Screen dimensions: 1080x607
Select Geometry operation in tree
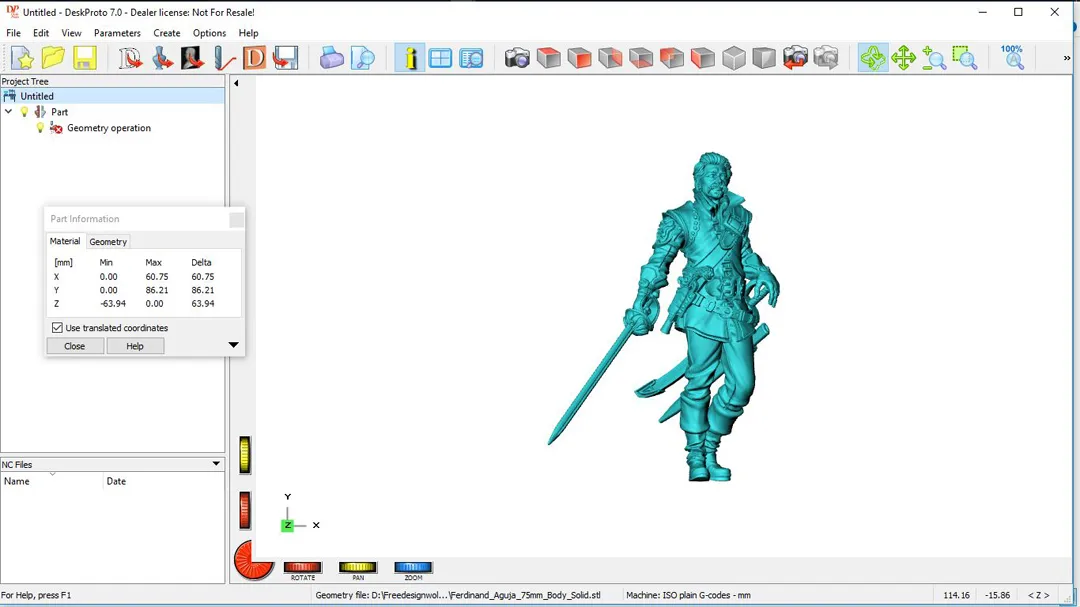click(109, 128)
